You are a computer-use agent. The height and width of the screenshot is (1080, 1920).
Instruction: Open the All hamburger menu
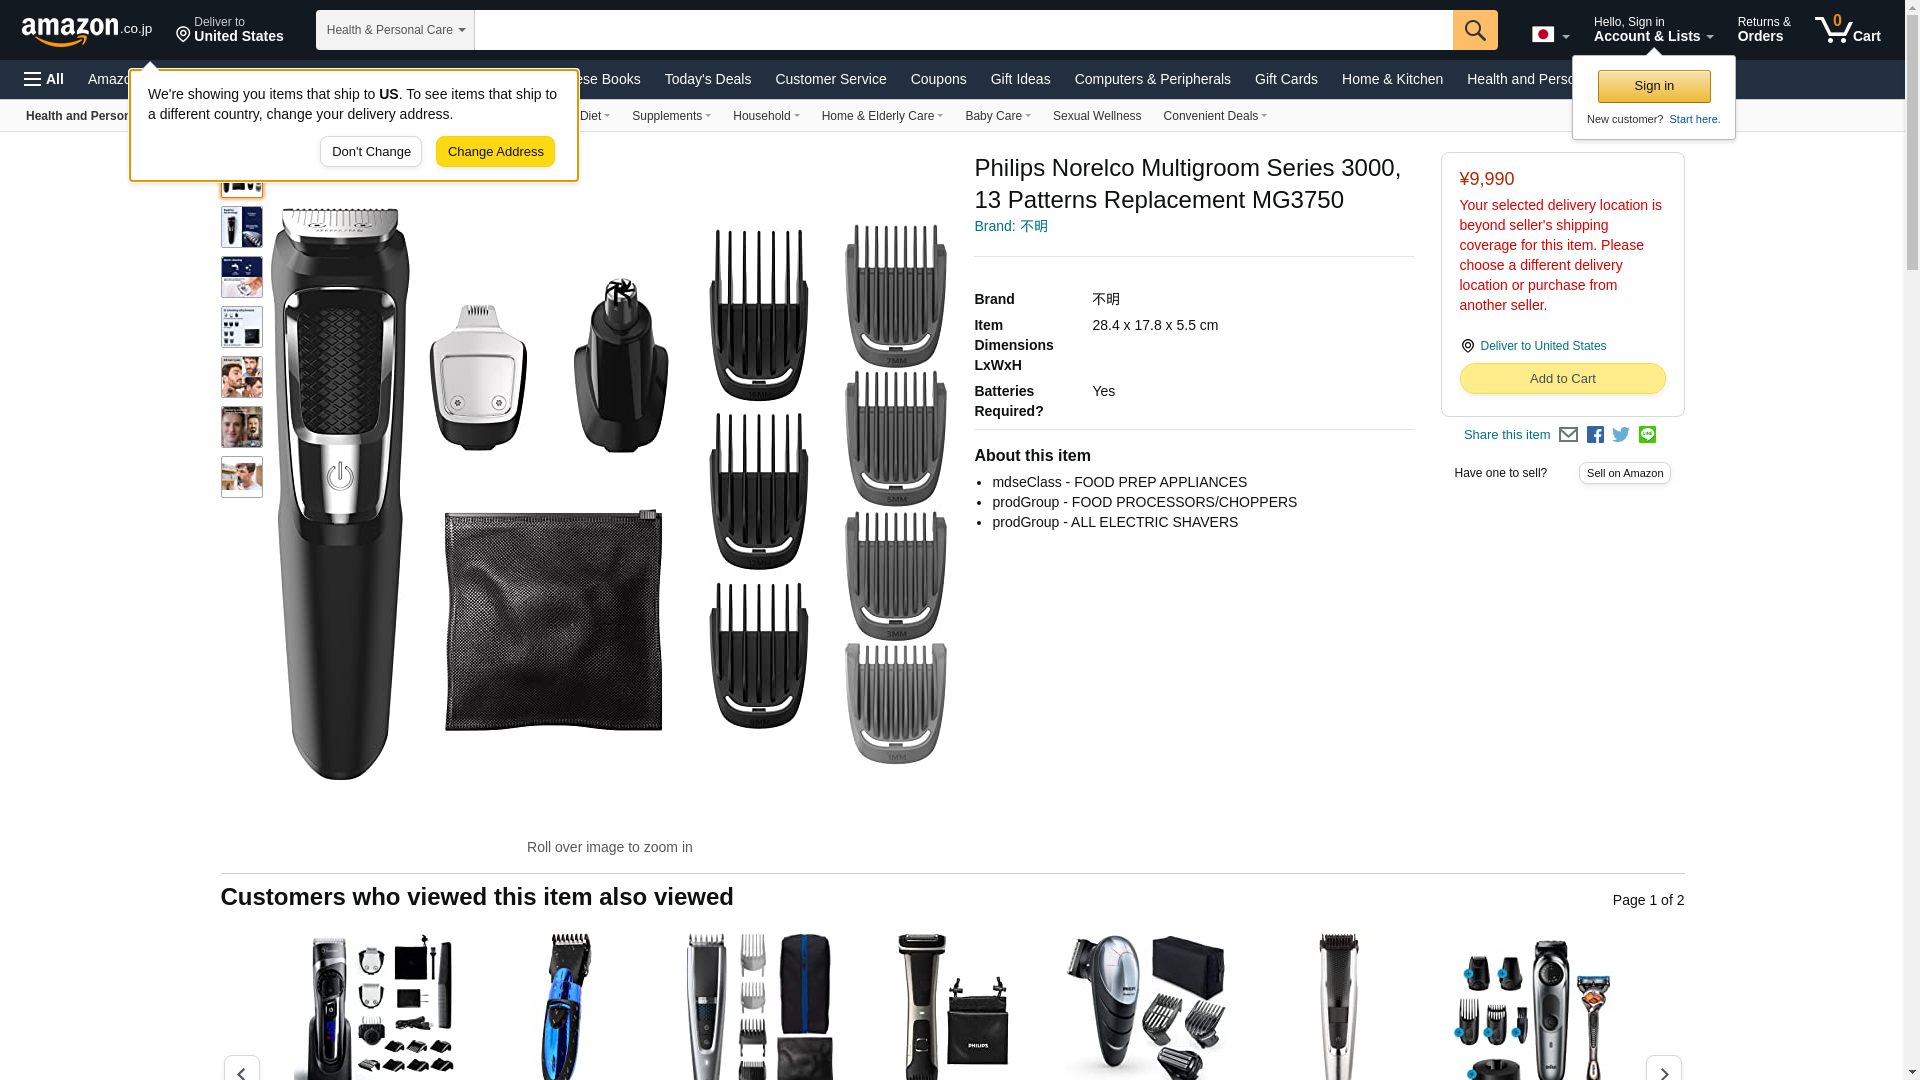44,79
